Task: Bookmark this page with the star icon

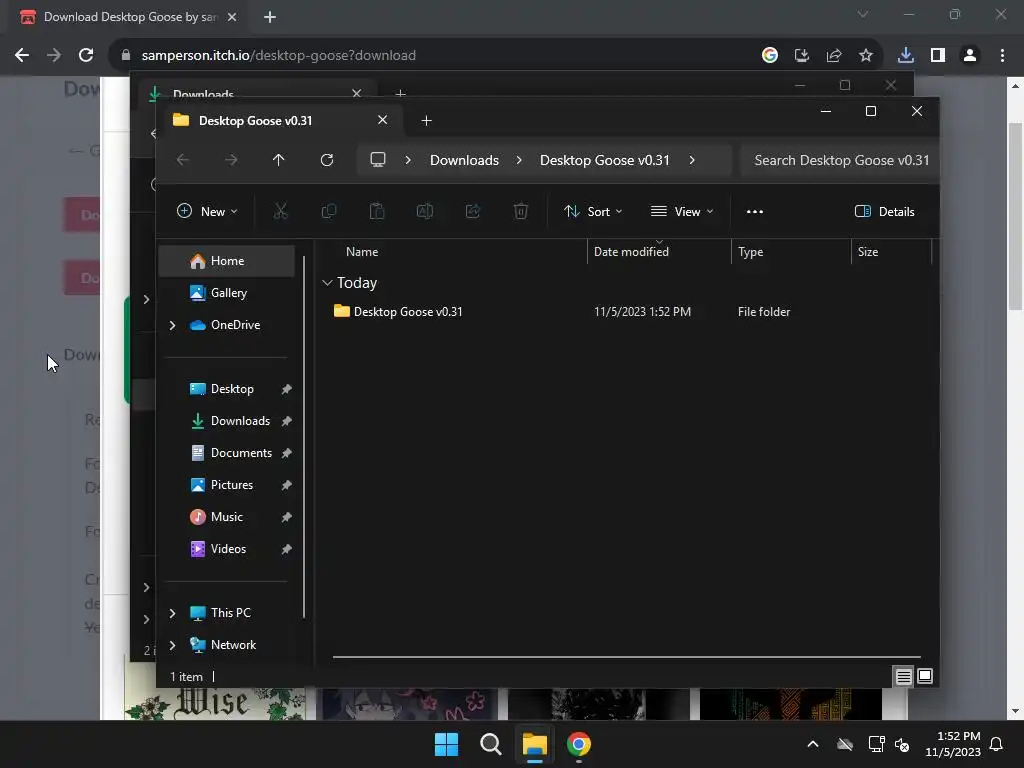Action: point(865,56)
